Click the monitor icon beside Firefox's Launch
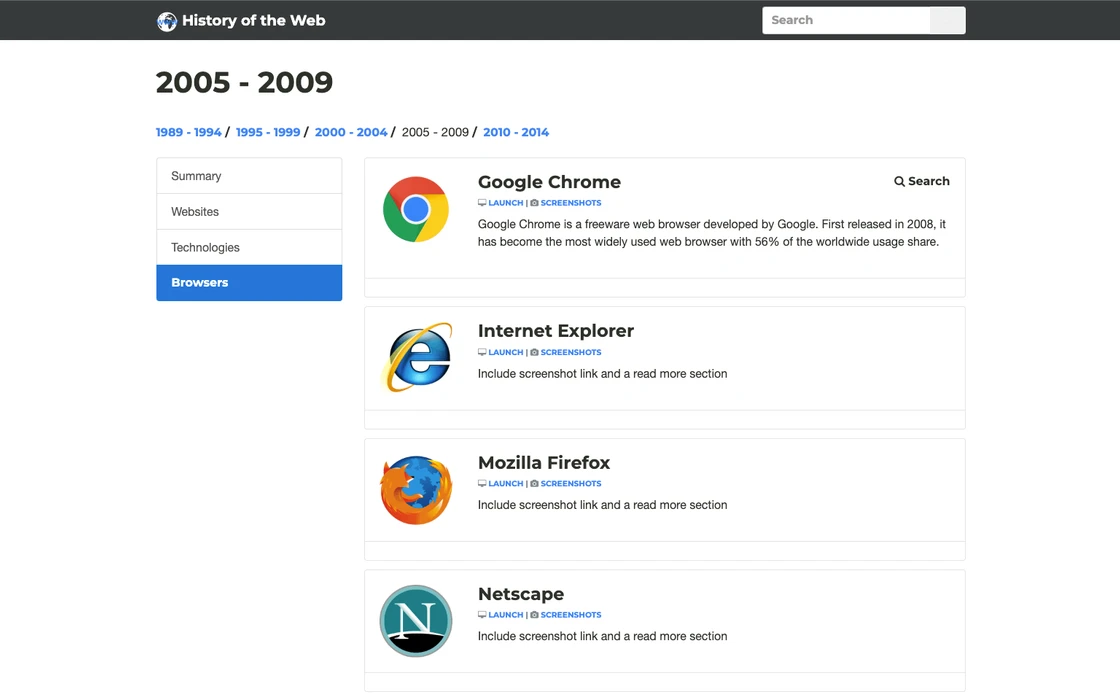Screen dimensions: 1120x700 pos(482,484)
